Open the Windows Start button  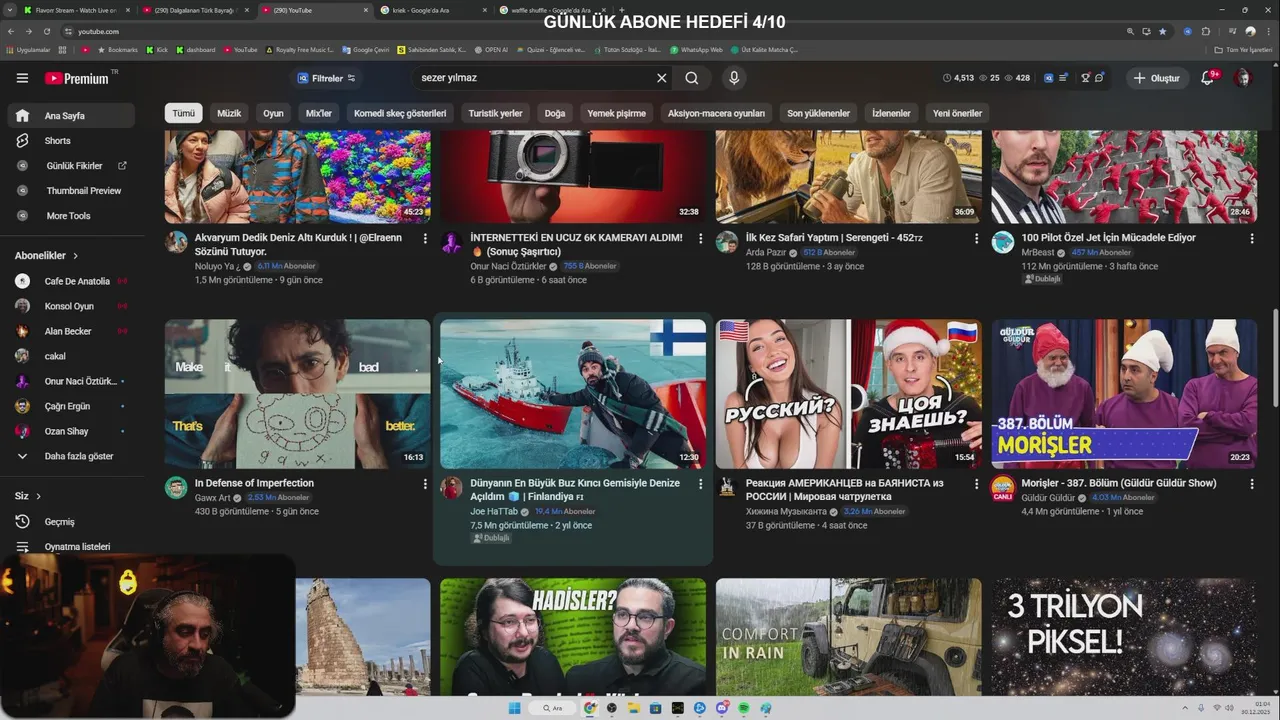click(x=514, y=708)
